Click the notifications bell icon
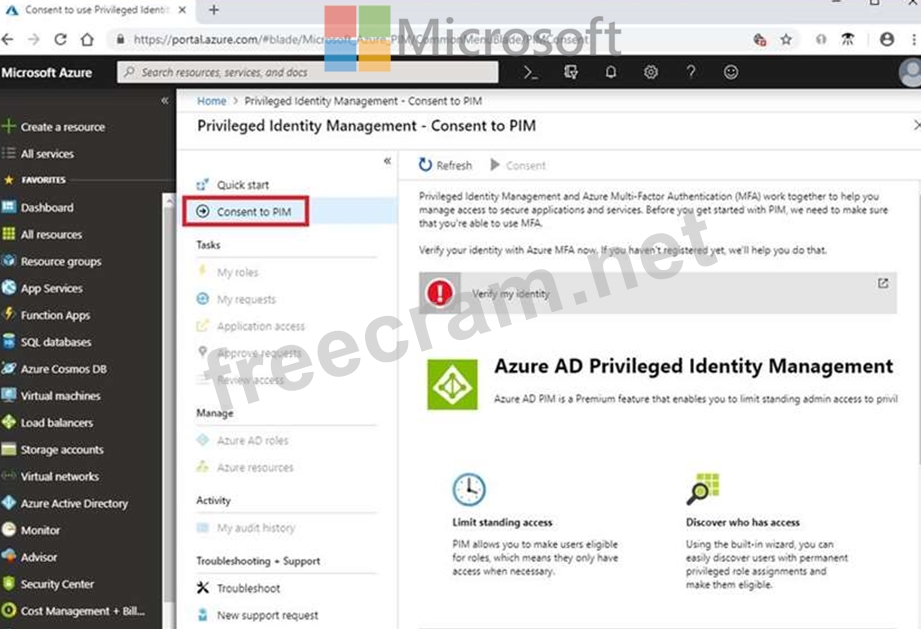The image size is (921, 629). point(611,72)
